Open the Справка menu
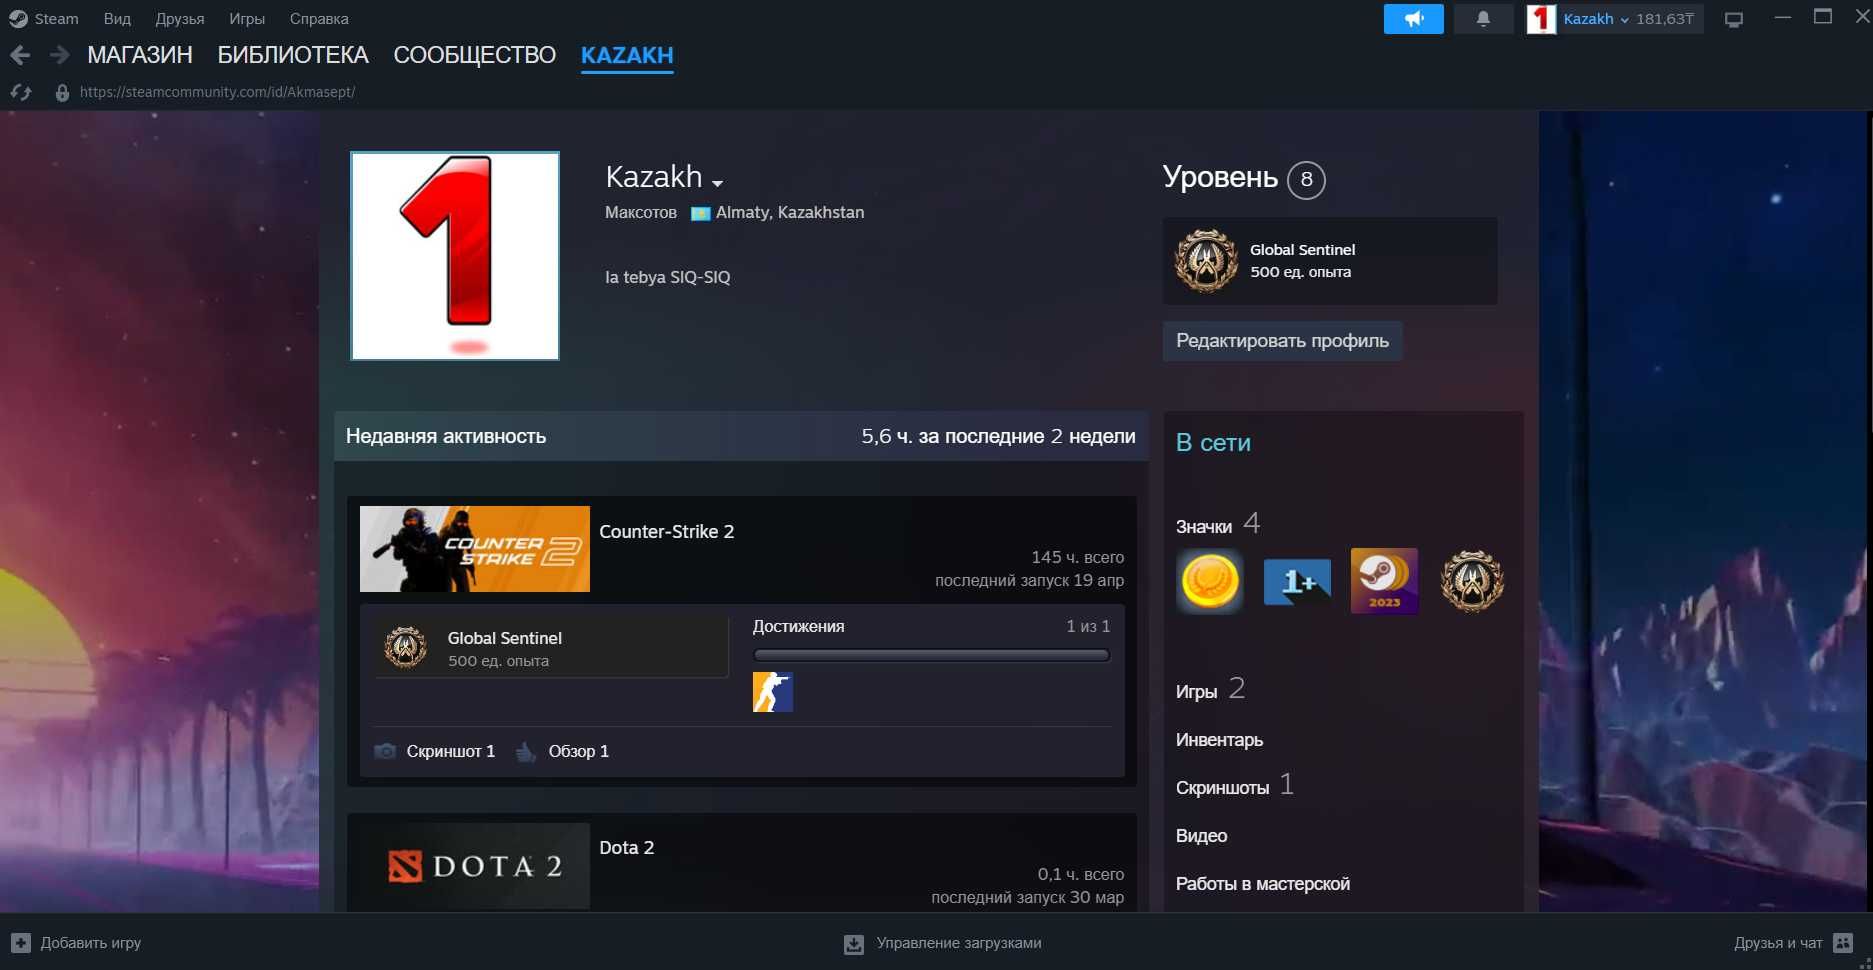 point(319,19)
